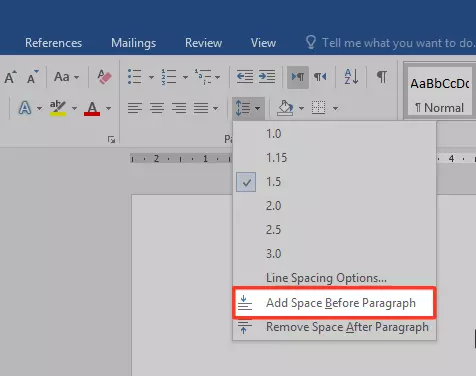Apply bulleted list formatting
The image size is (476, 376).
pos(135,77)
